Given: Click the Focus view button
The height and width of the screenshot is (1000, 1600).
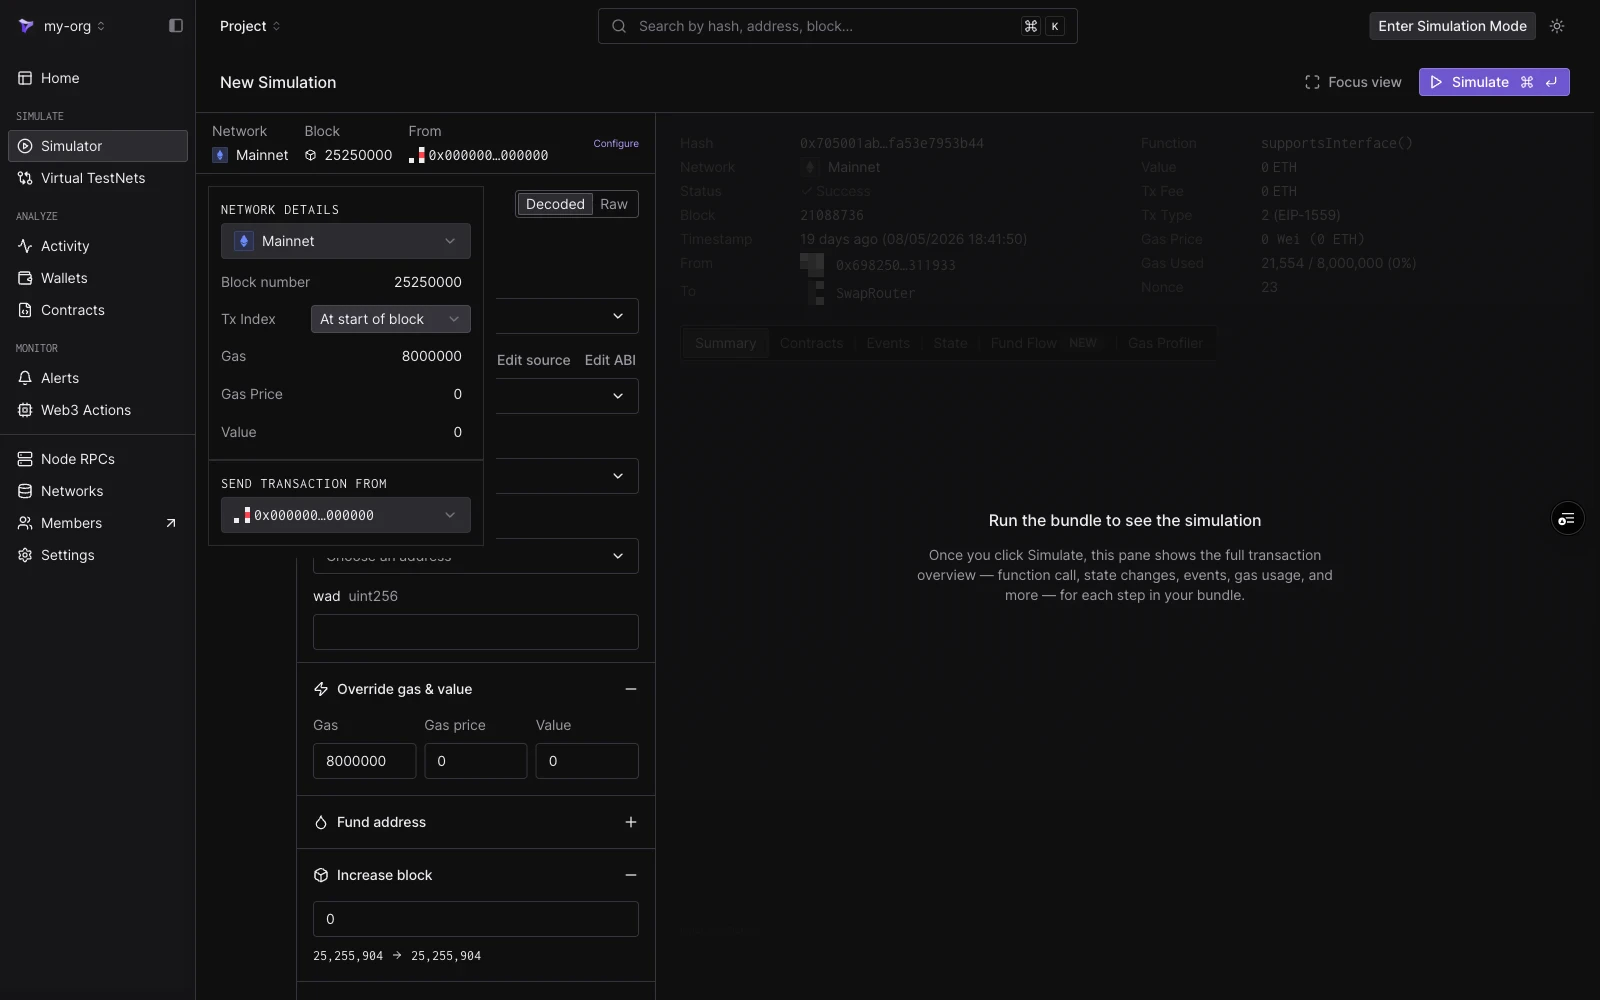Looking at the screenshot, I should (1353, 82).
